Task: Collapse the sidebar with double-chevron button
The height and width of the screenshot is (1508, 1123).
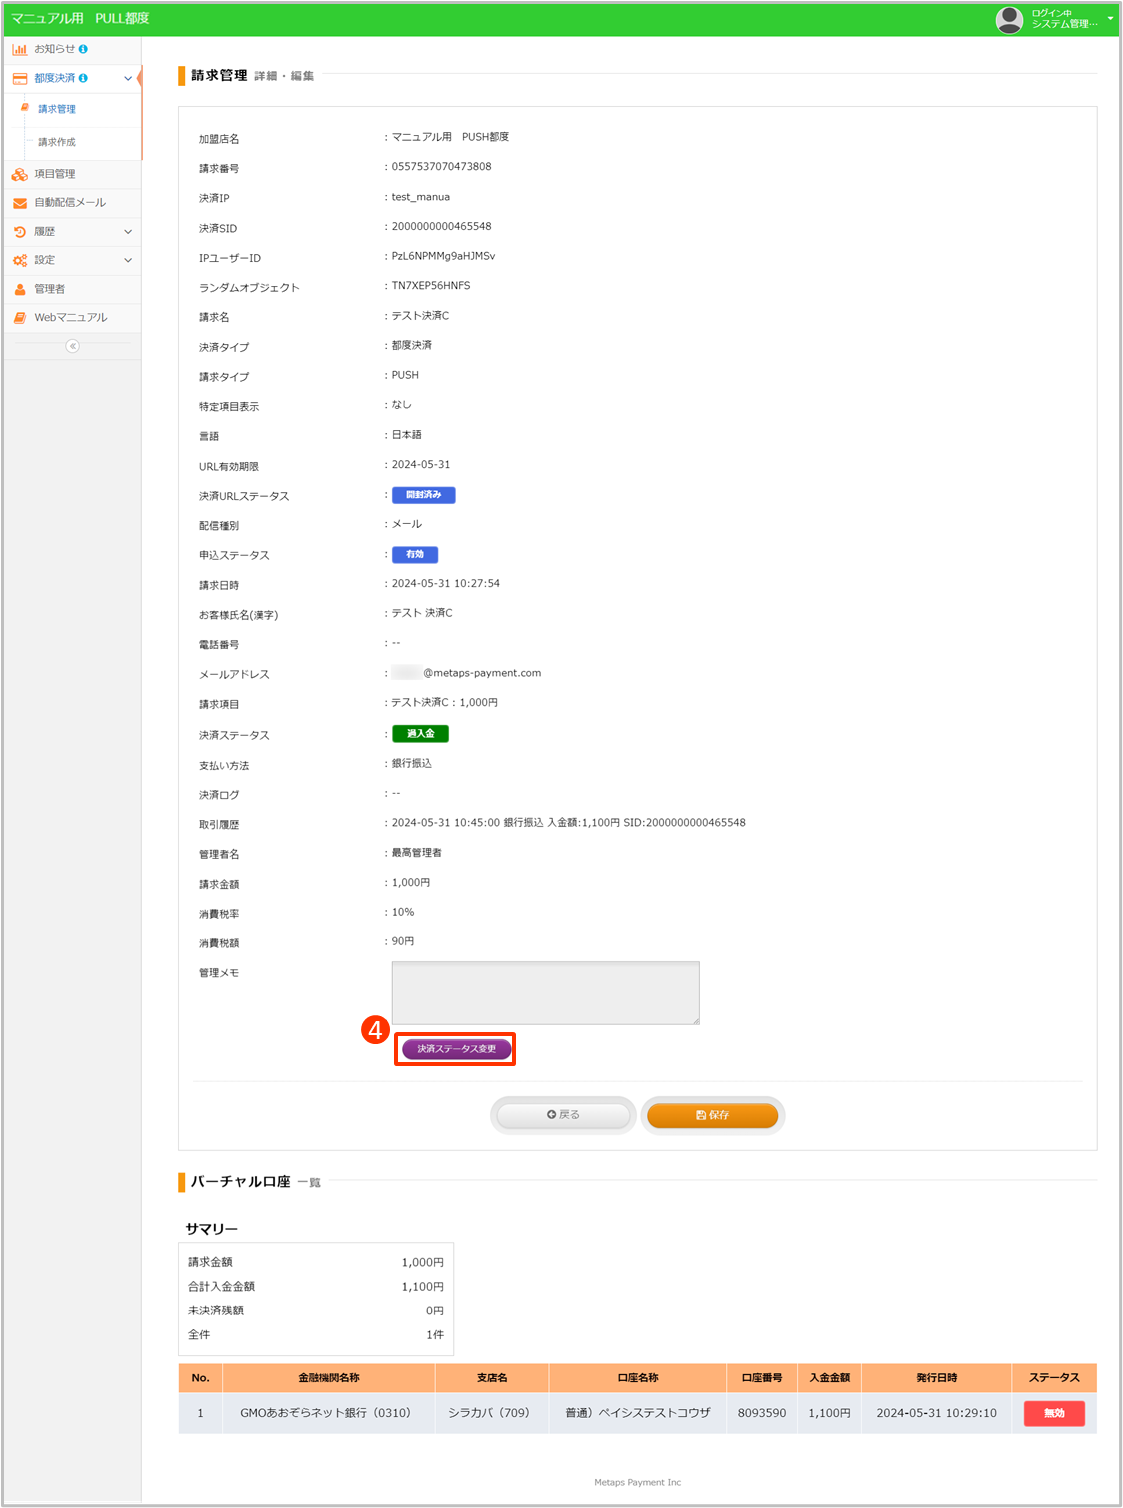Action: (72, 346)
